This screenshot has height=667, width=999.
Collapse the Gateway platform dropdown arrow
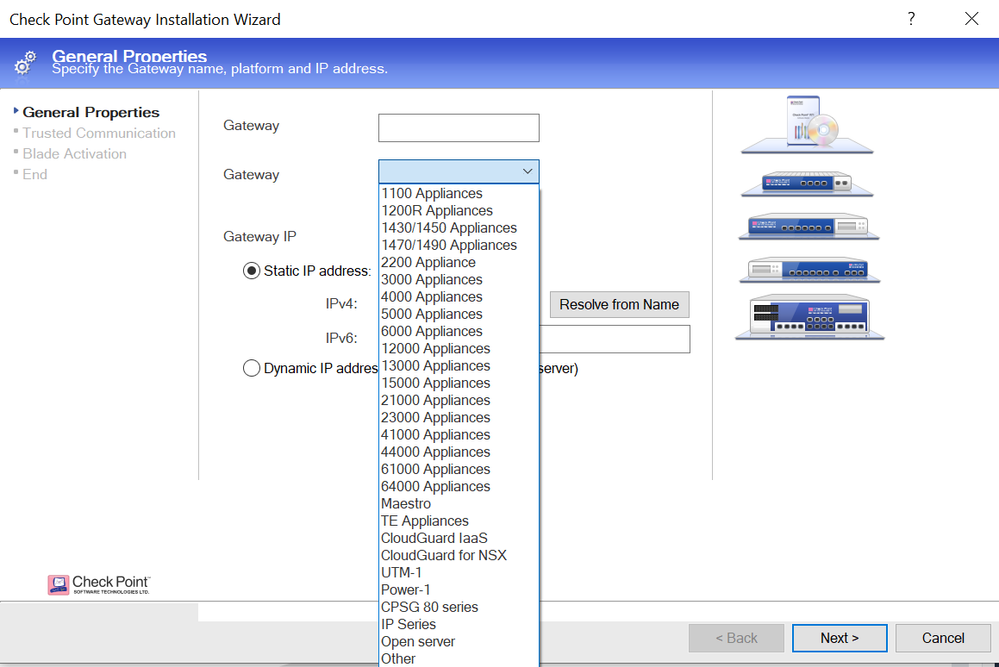pyautogui.click(x=527, y=171)
